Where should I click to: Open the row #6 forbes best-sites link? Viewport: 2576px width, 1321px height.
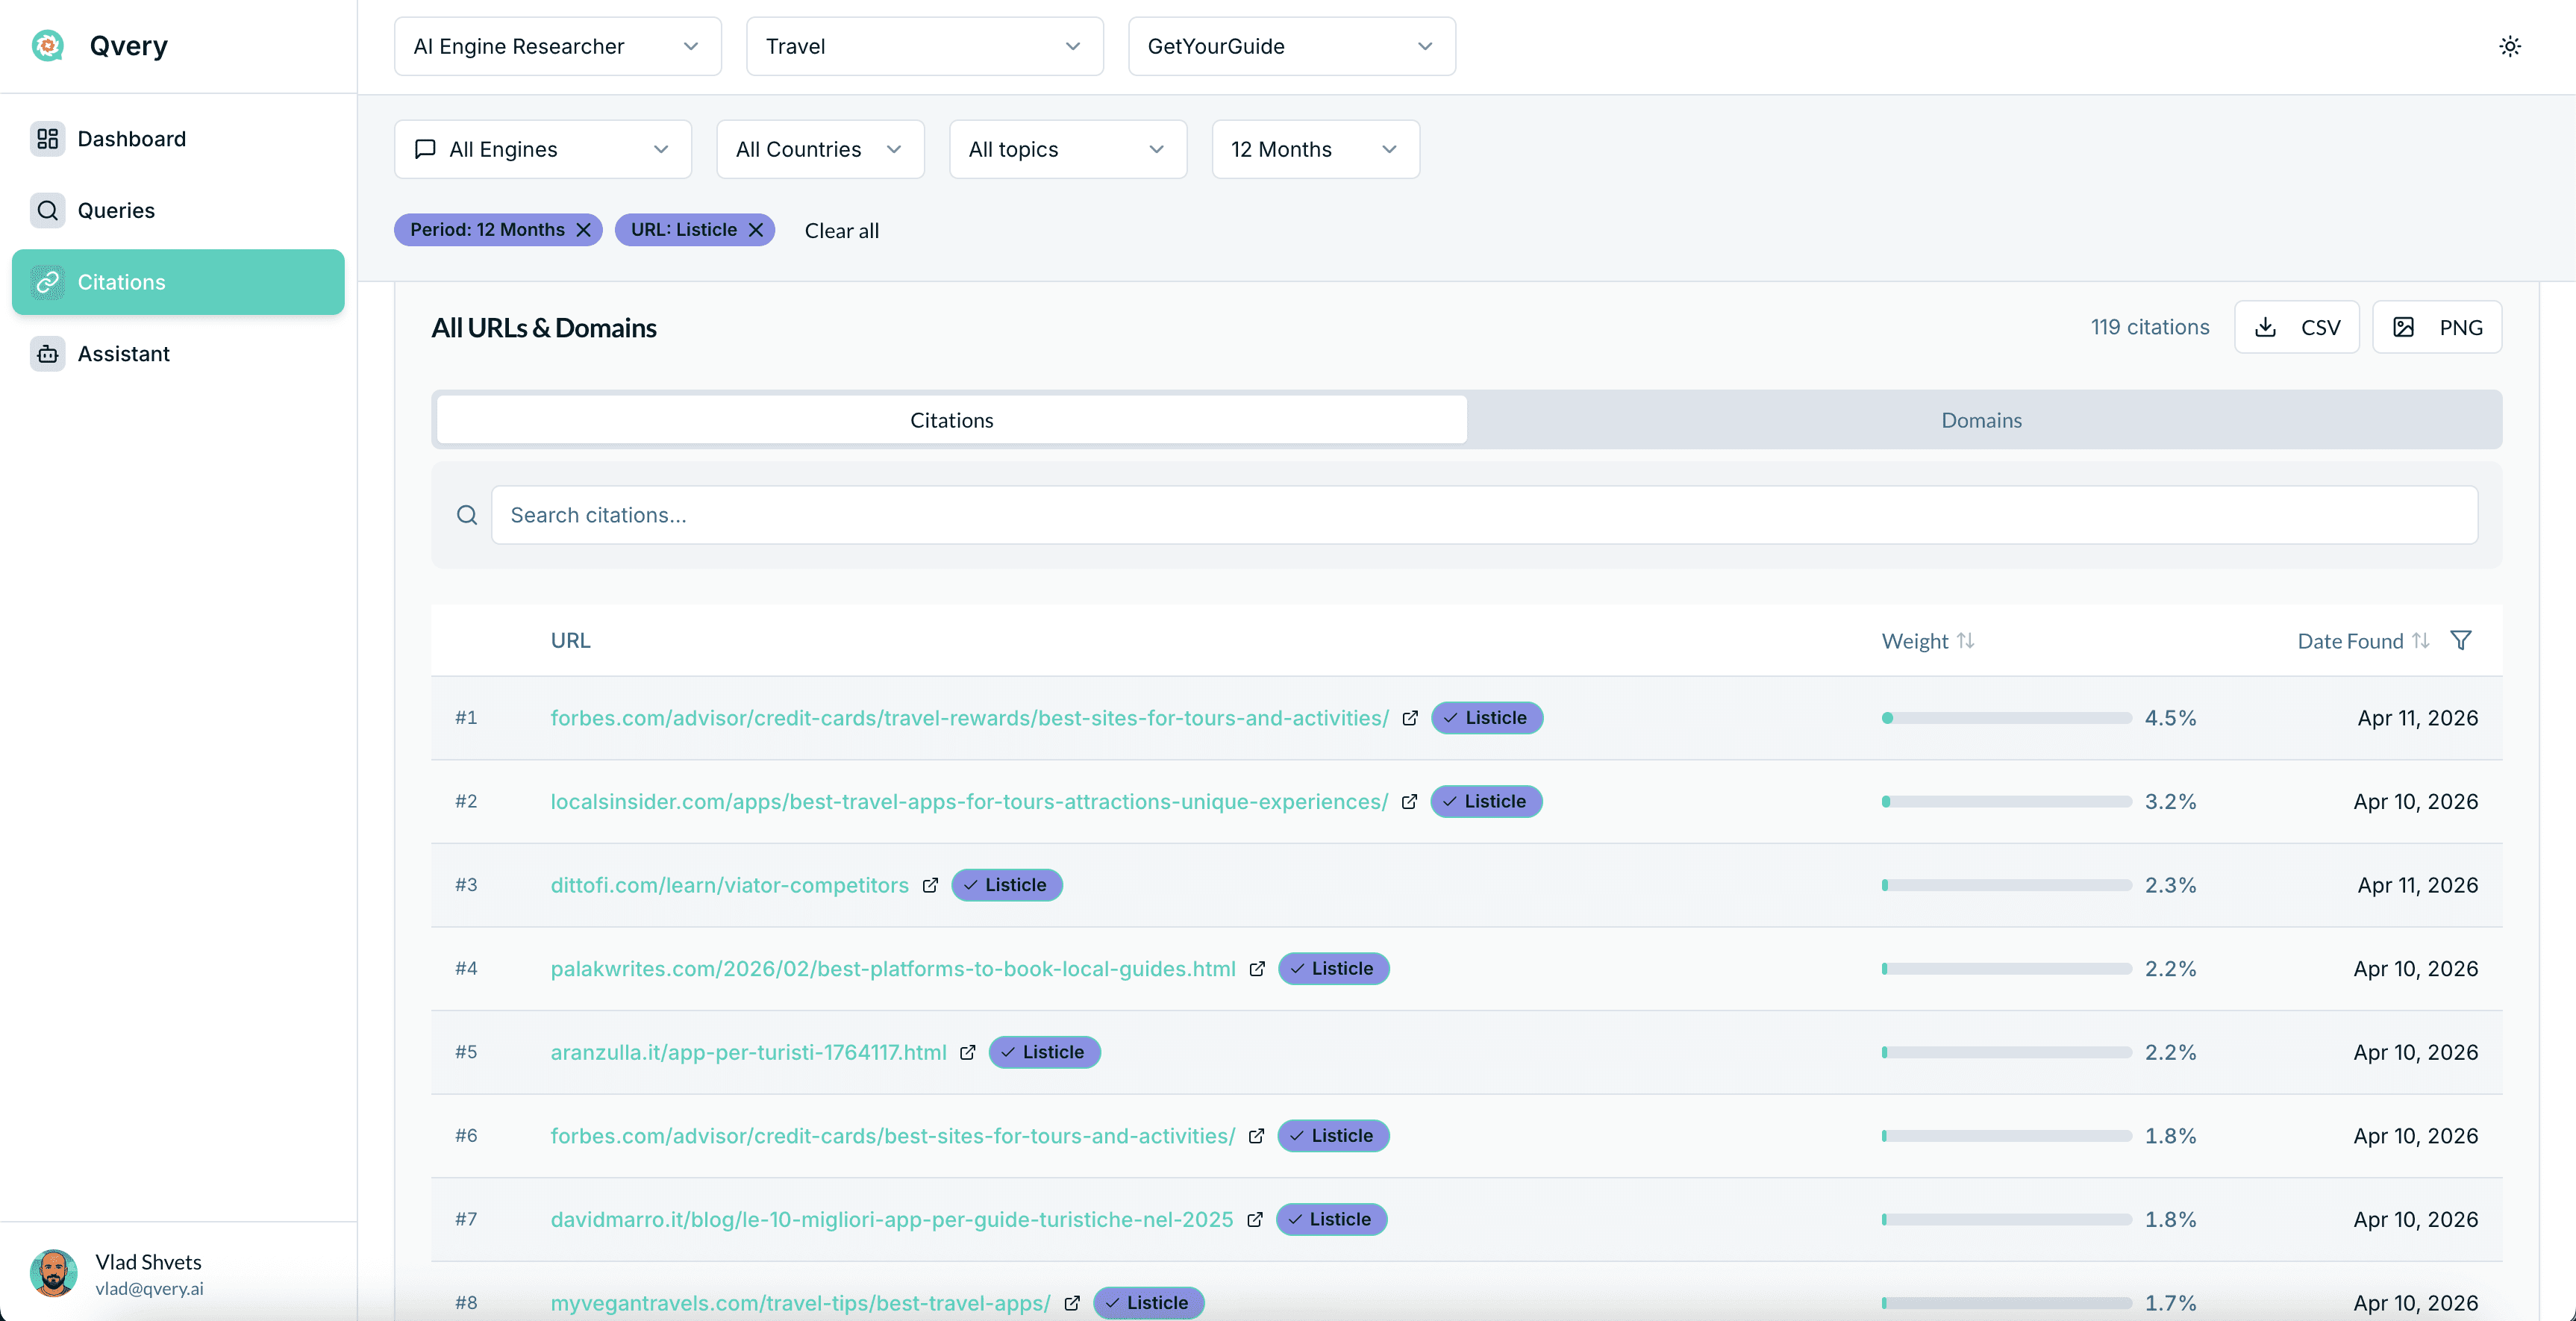tap(893, 1136)
